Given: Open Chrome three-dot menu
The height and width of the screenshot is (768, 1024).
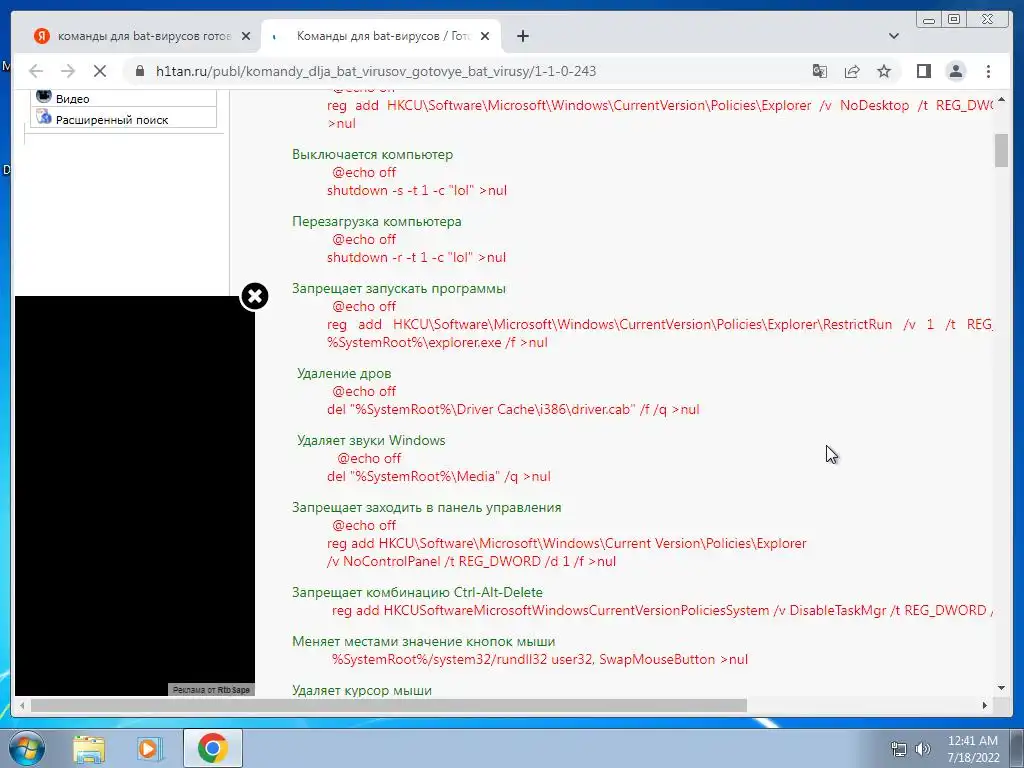Looking at the screenshot, I should [x=988, y=71].
